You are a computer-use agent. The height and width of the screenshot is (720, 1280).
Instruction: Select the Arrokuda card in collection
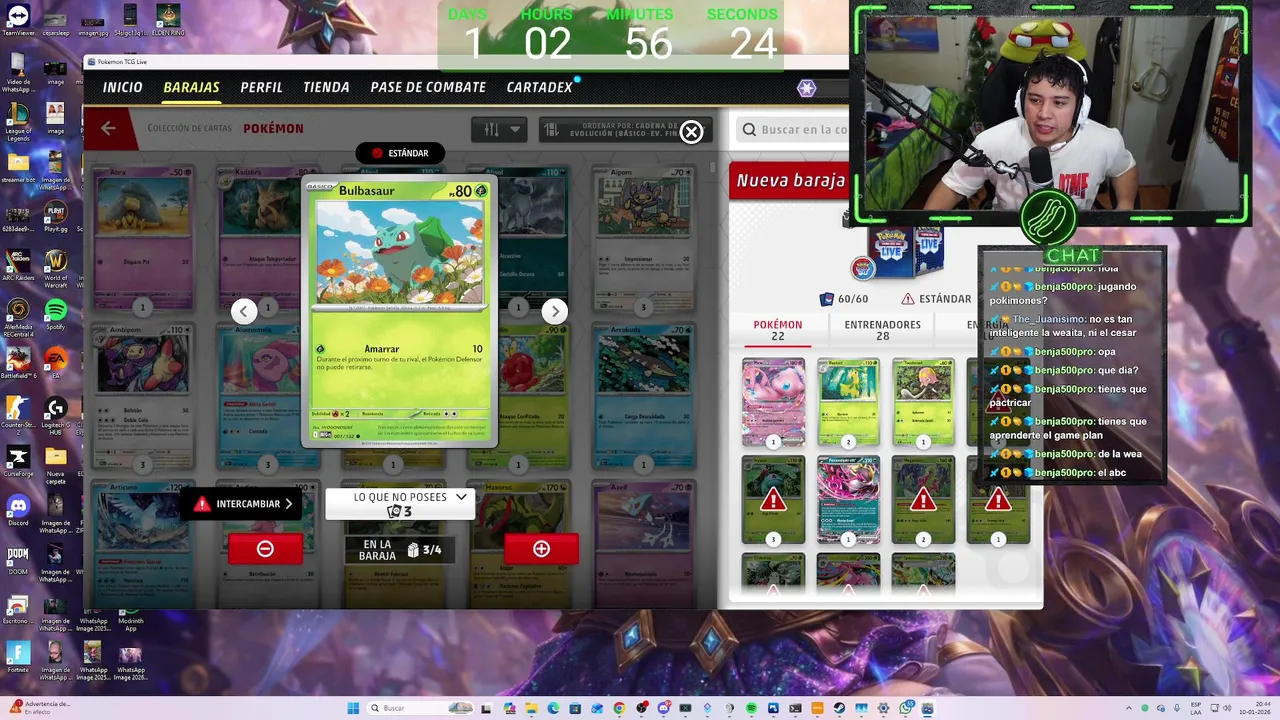tap(643, 398)
